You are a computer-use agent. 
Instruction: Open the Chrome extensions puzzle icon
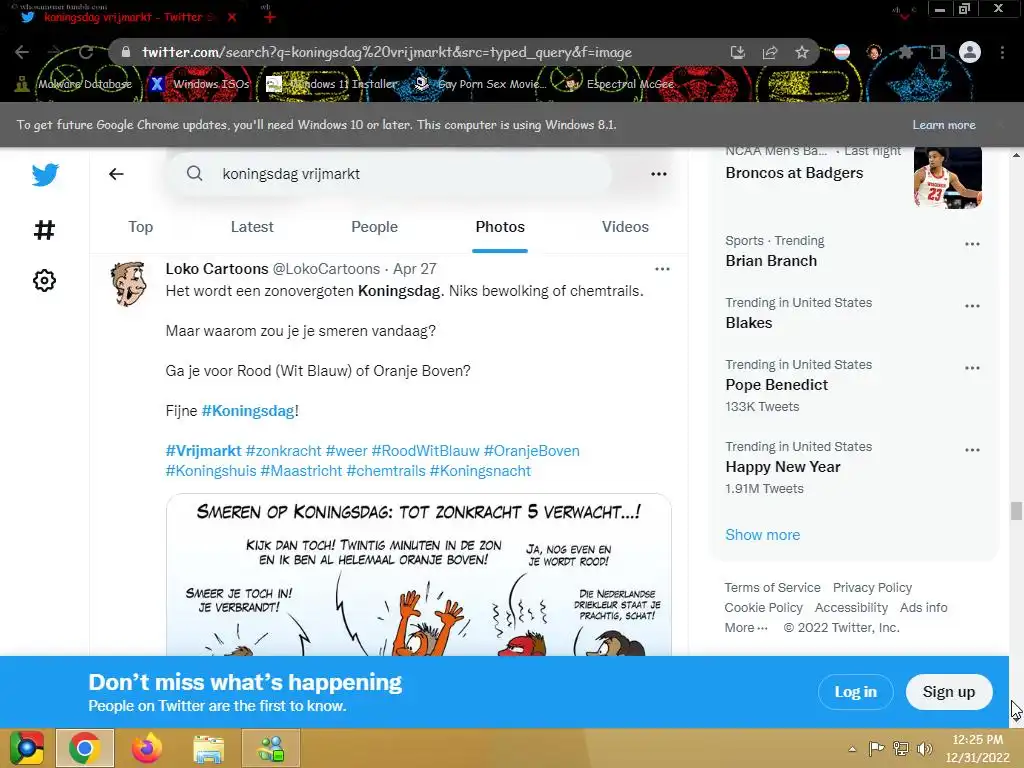coord(905,52)
